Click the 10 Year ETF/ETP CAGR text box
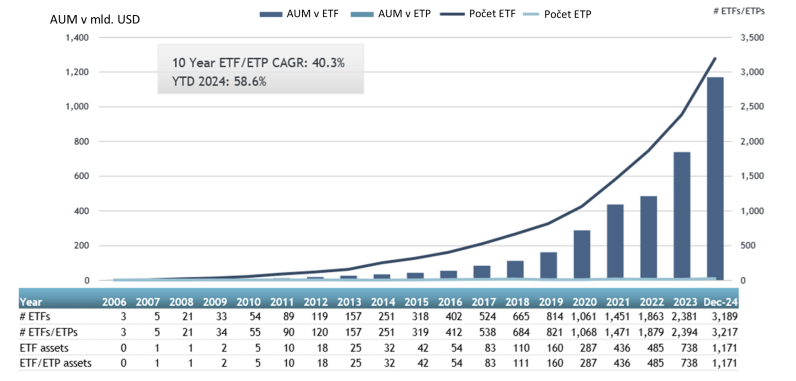Screen dimensions: 796x381 [260, 69]
